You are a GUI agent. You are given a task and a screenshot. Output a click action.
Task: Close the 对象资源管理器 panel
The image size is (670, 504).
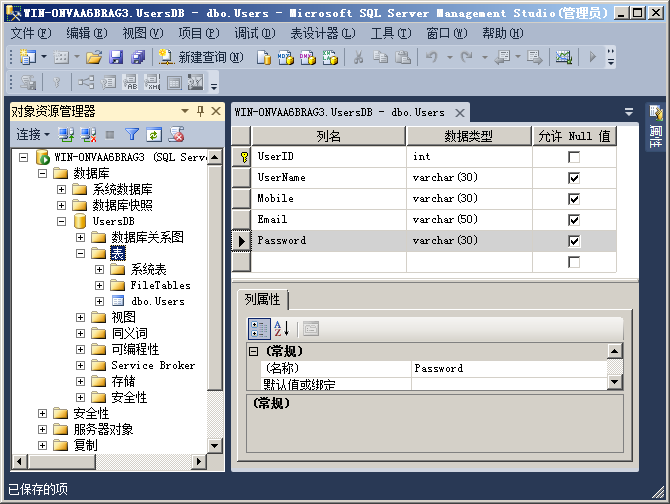point(216,111)
